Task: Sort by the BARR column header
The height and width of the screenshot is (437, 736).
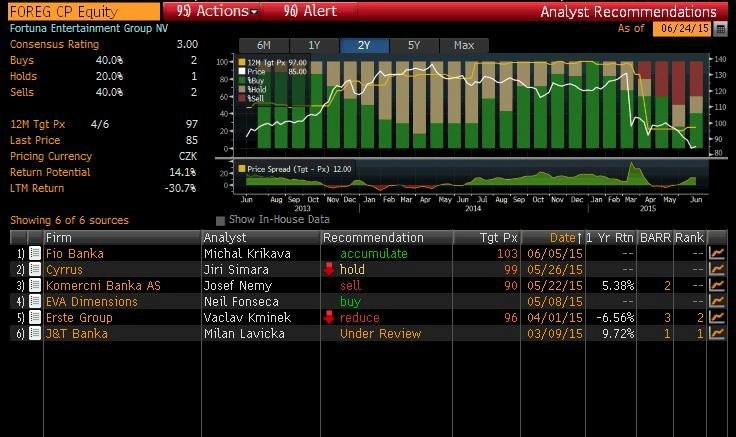Action: click(655, 238)
